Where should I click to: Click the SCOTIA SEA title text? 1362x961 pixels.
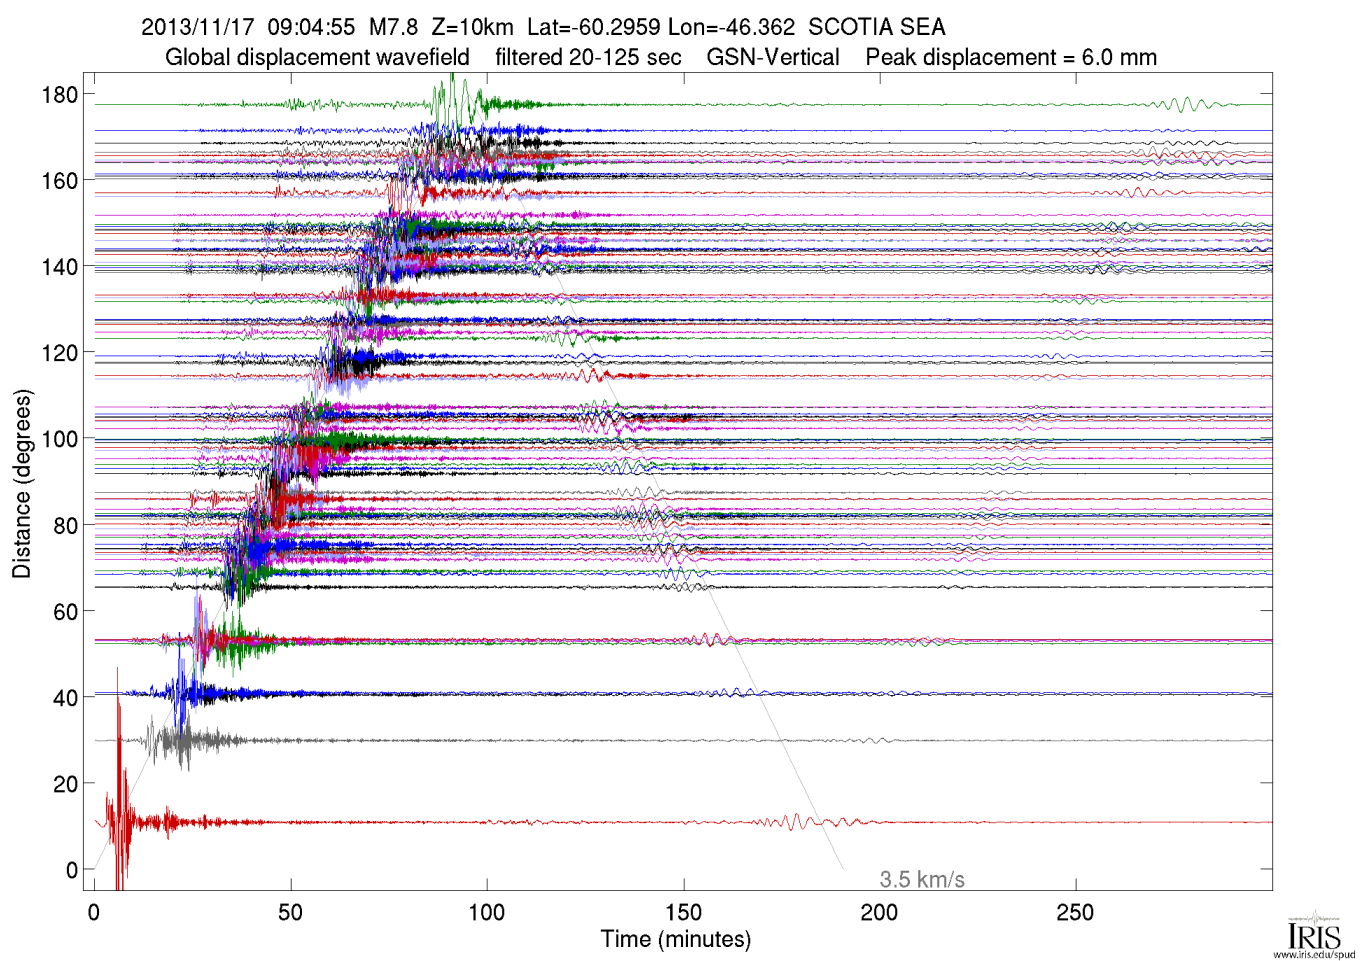(876, 27)
